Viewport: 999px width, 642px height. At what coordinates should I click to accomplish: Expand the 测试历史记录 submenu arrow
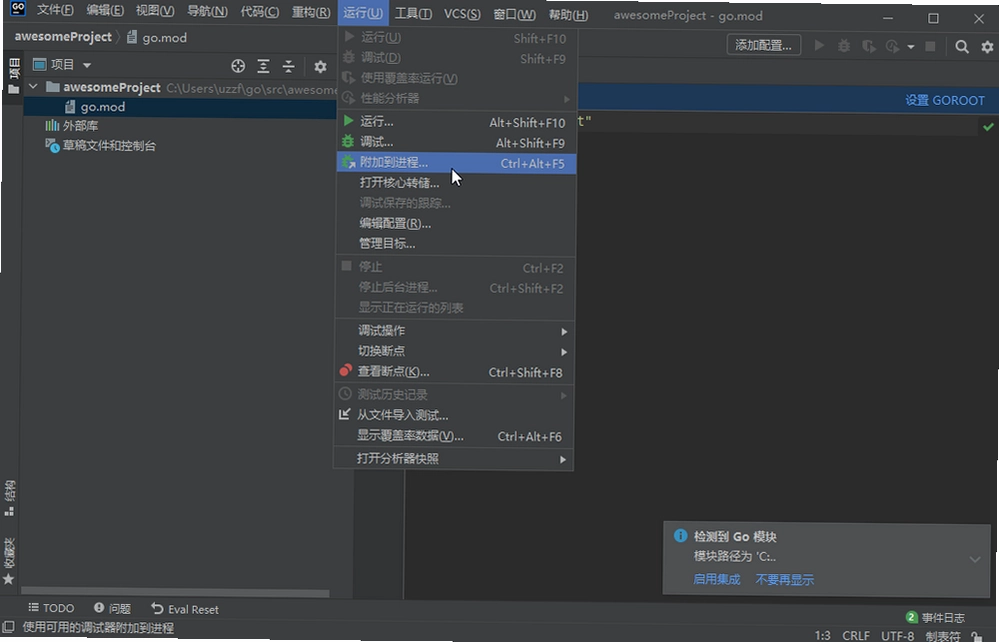(564, 396)
